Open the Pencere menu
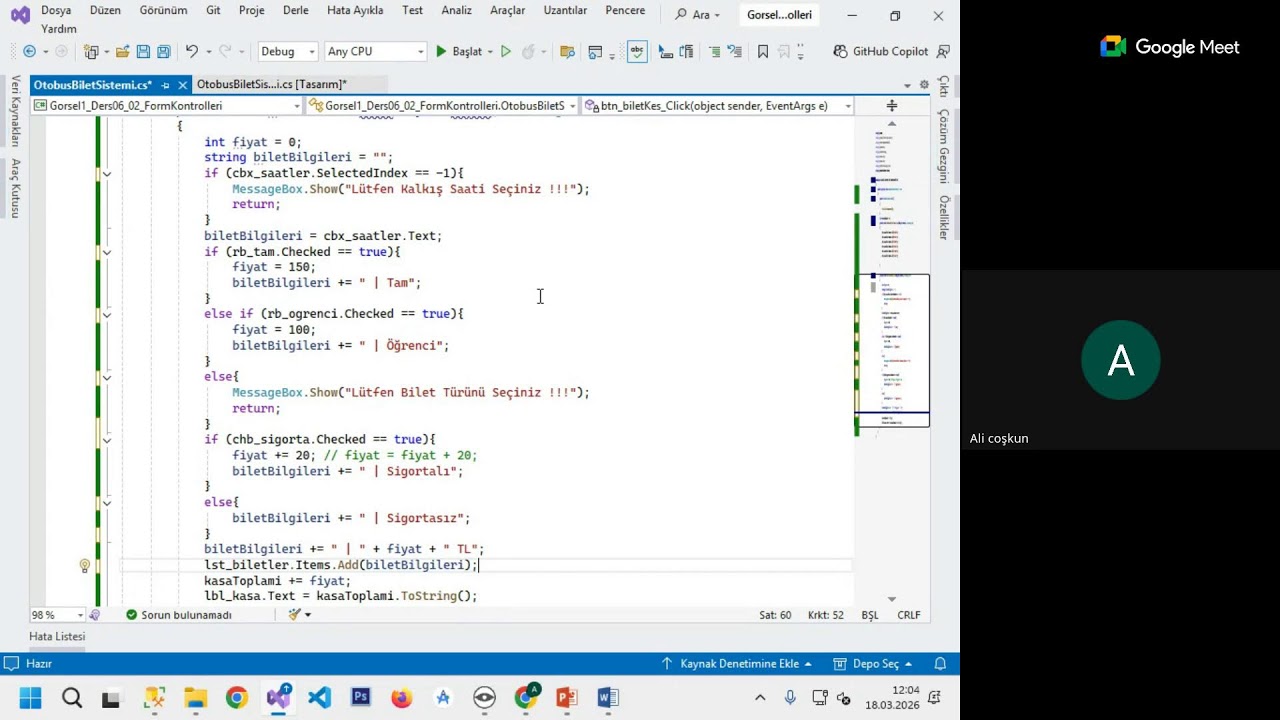The height and width of the screenshot is (720, 1280). click(625, 10)
